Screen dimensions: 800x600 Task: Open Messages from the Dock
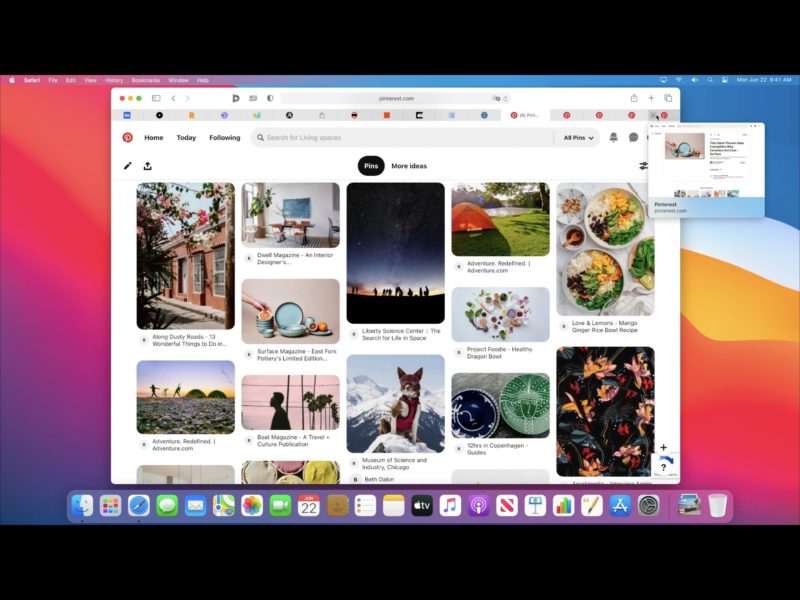[x=167, y=506]
